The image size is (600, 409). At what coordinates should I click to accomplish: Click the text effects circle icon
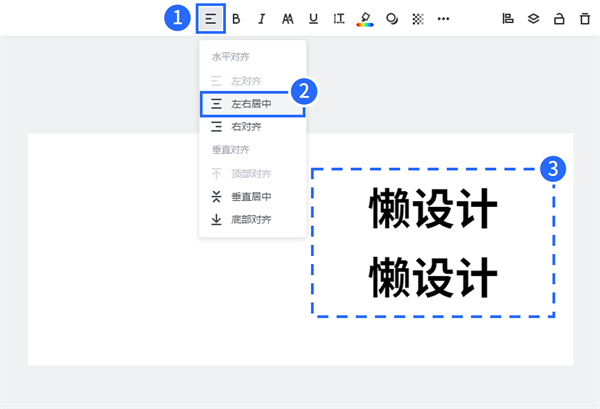click(391, 18)
